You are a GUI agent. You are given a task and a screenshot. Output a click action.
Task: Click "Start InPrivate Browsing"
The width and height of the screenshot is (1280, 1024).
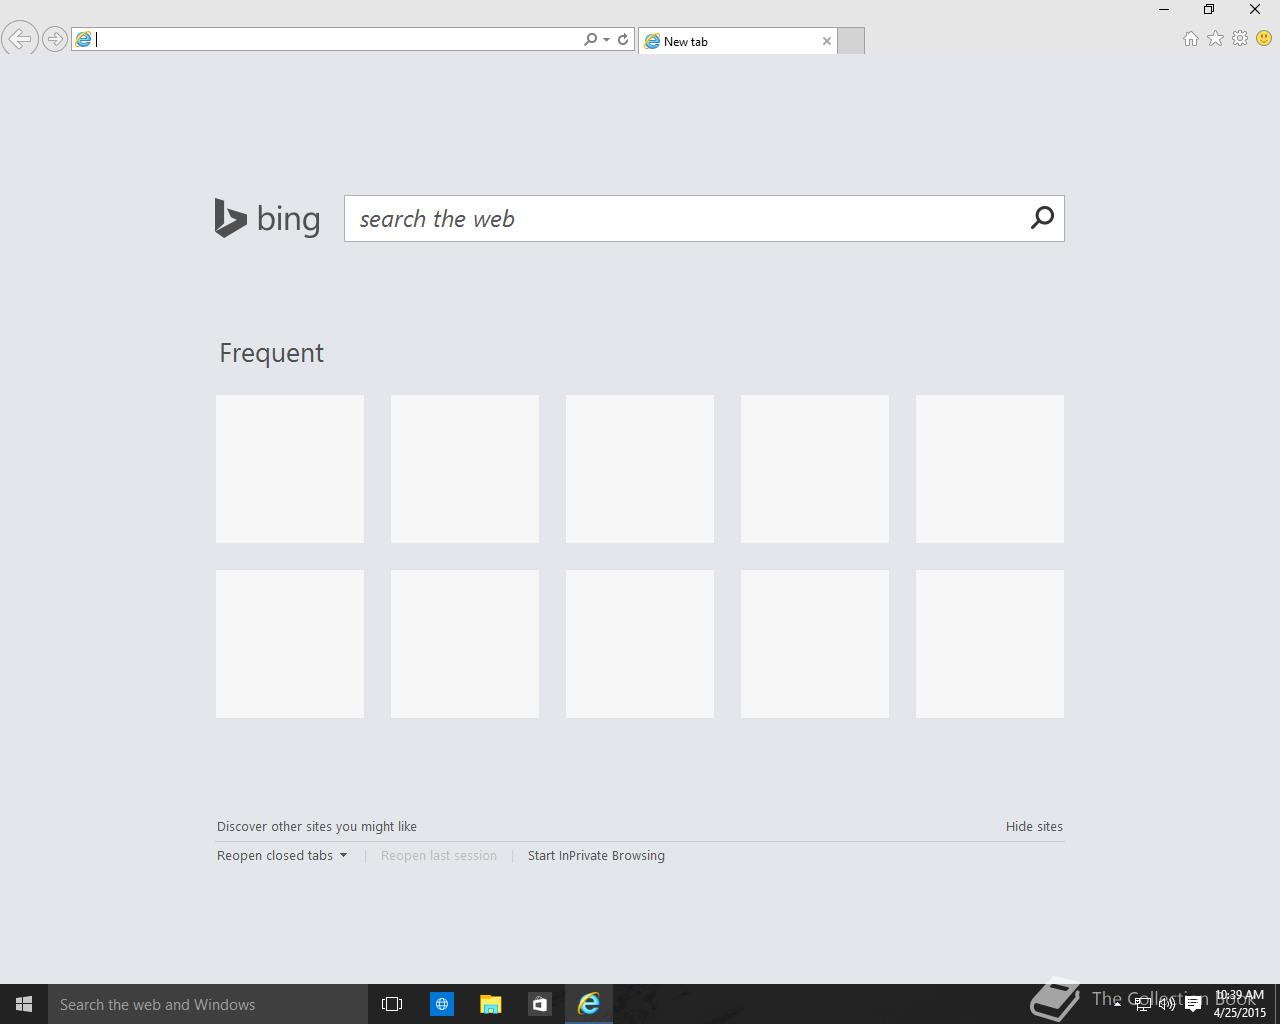pyautogui.click(x=596, y=855)
